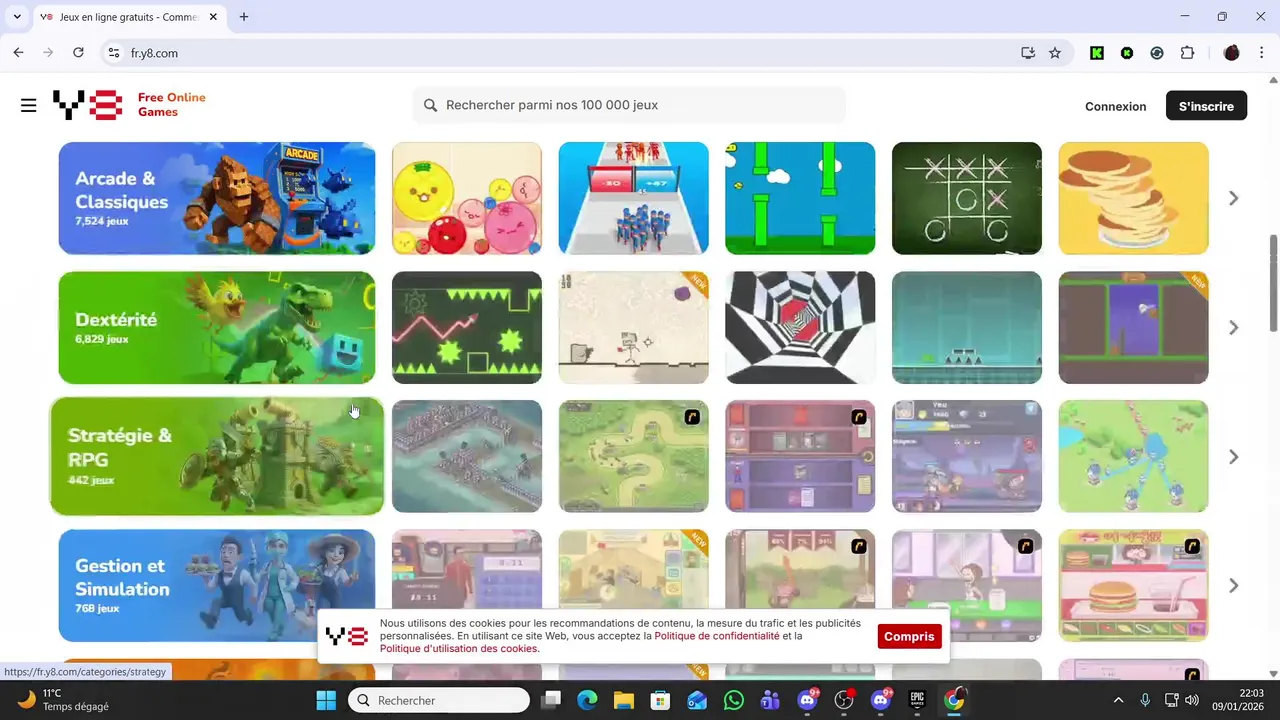
Task: View site information icon in address bar
Action: click(x=113, y=53)
